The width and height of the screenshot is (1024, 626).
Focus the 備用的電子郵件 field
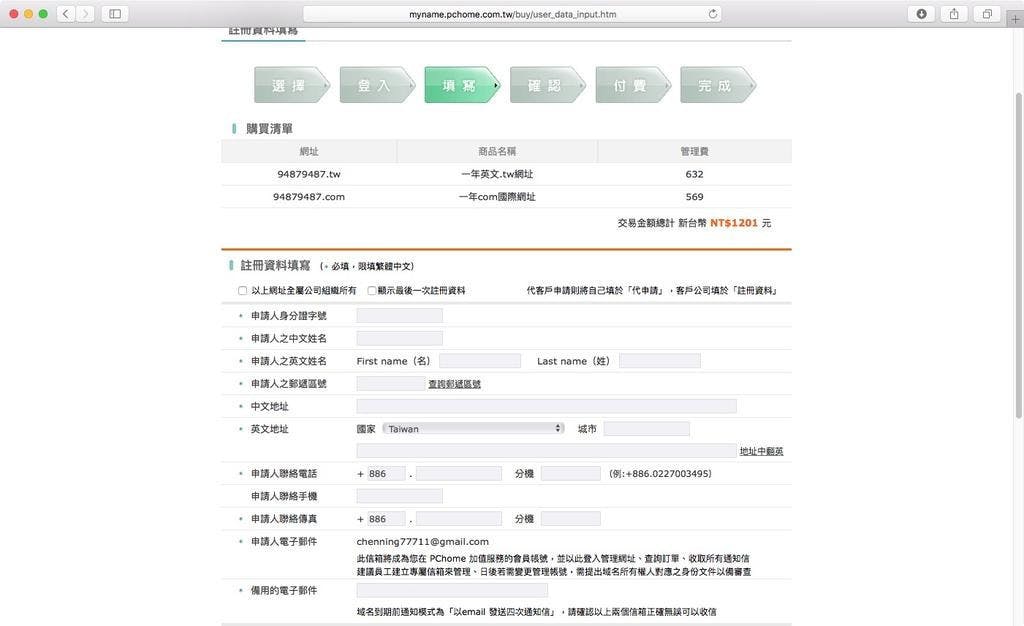click(x=452, y=590)
